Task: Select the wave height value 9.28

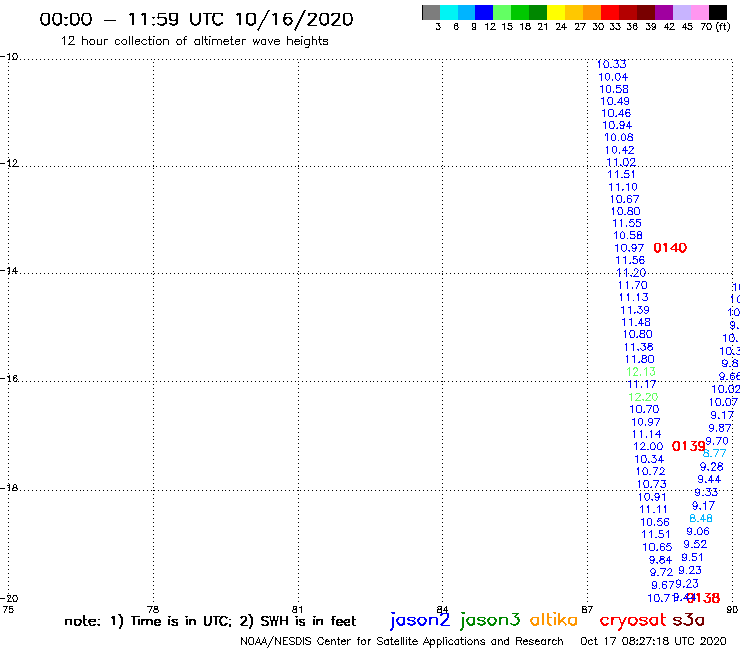Action: pyautogui.click(x=711, y=467)
